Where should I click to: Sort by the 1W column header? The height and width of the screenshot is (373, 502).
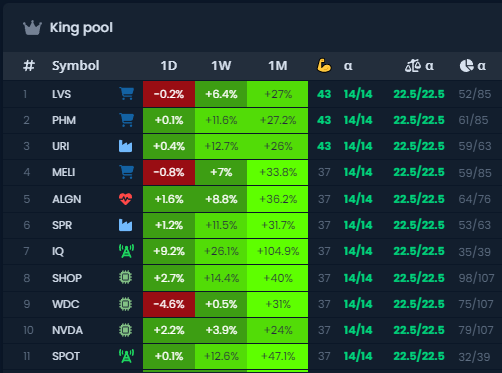pos(221,66)
